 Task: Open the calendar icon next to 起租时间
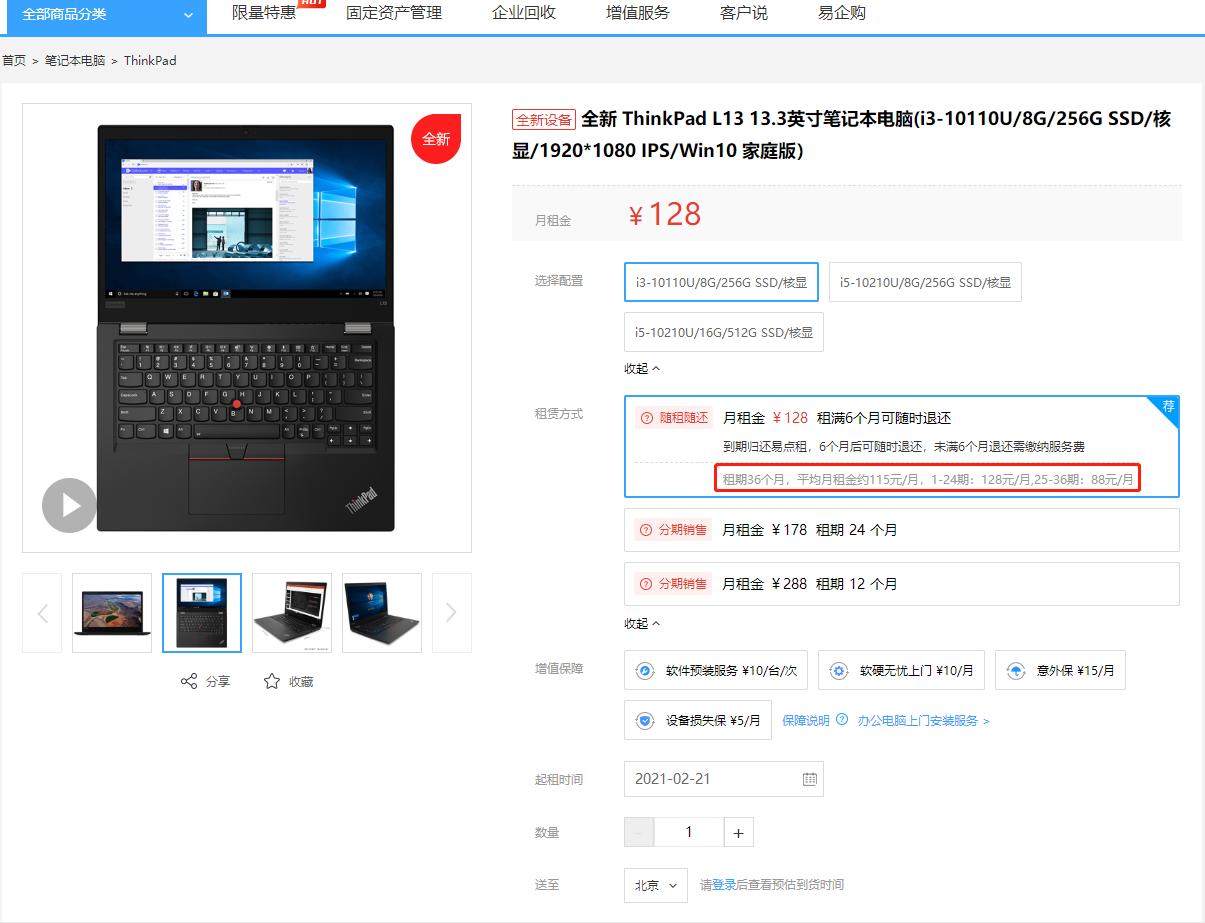[808, 778]
